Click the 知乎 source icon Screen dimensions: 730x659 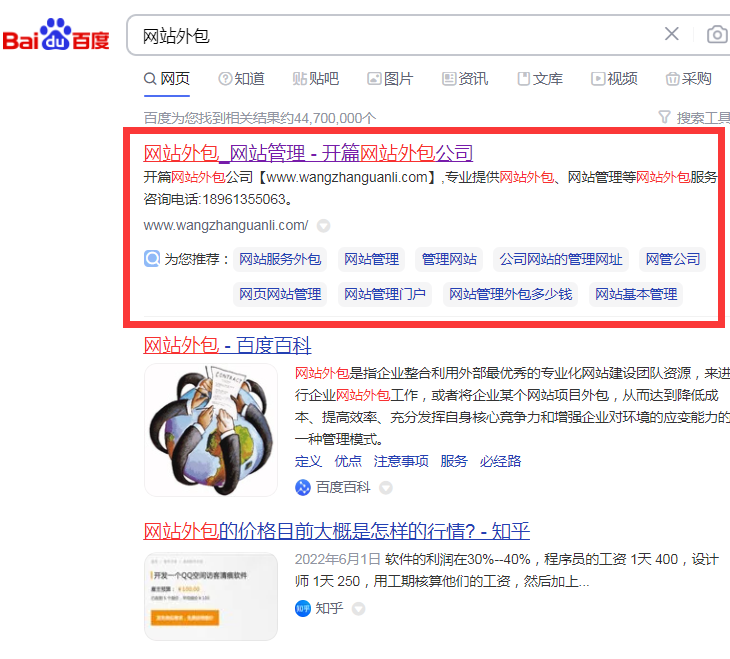pos(303,609)
